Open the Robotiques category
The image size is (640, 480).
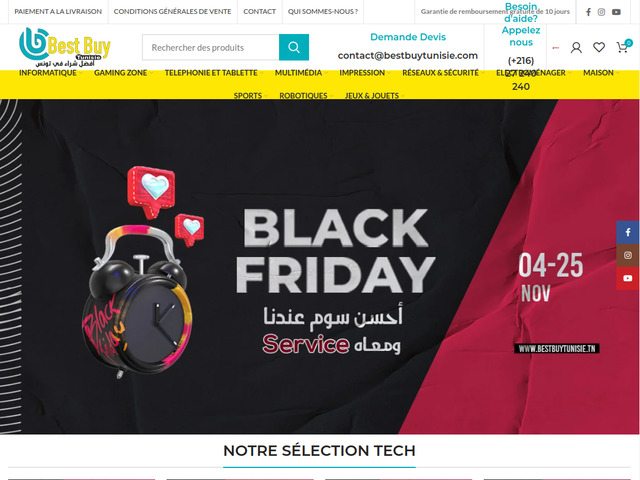pyautogui.click(x=303, y=96)
